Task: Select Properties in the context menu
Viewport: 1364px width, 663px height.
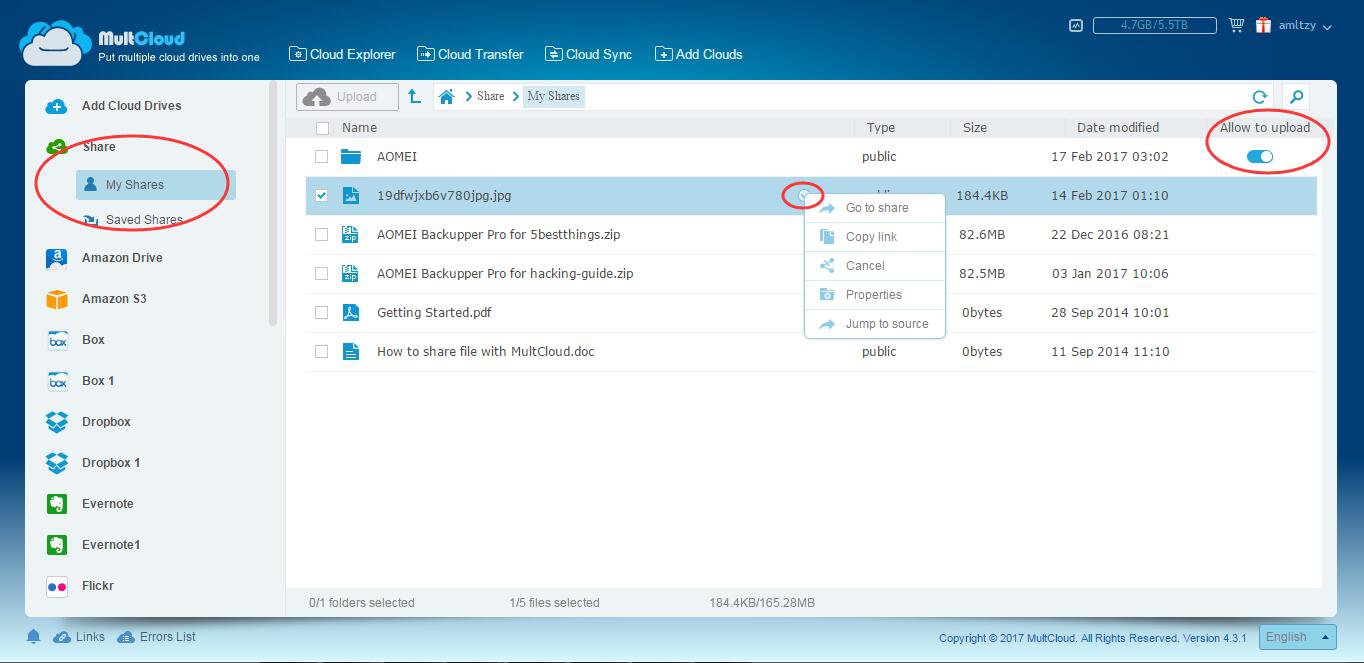Action: [x=873, y=295]
